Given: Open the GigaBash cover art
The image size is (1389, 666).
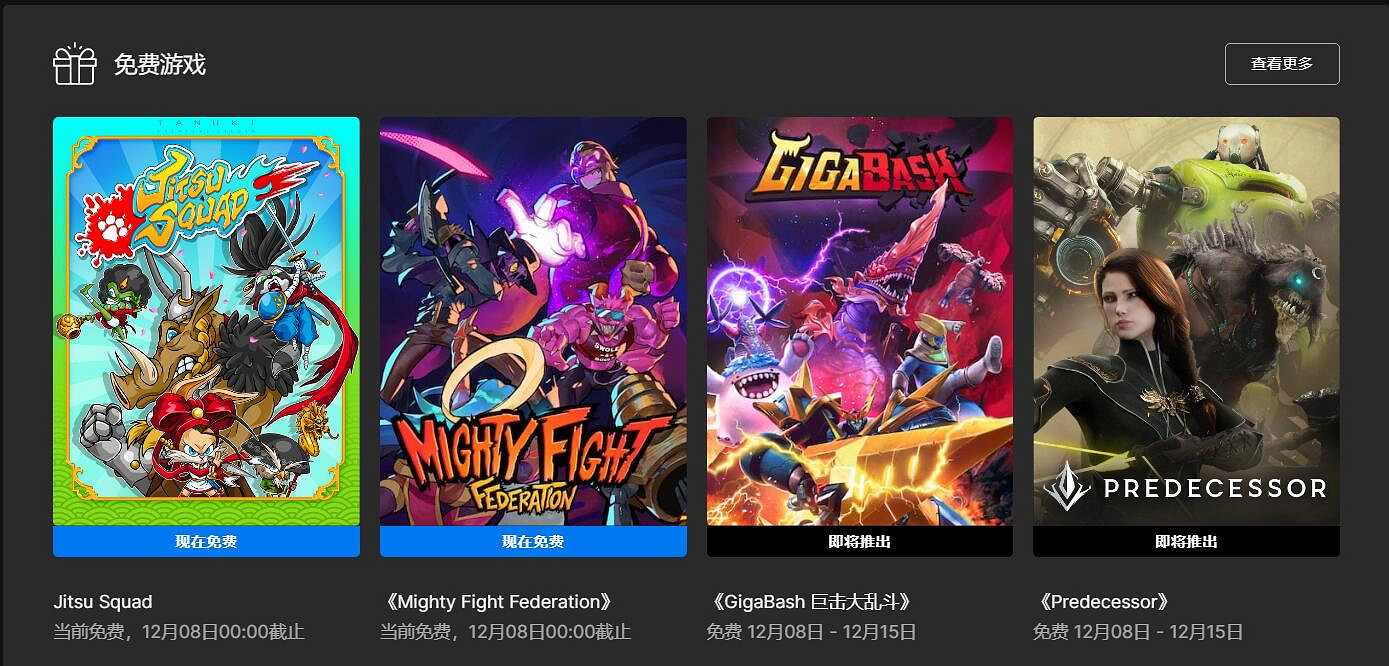Looking at the screenshot, I should pyautogui.click(x=860, y=321).
